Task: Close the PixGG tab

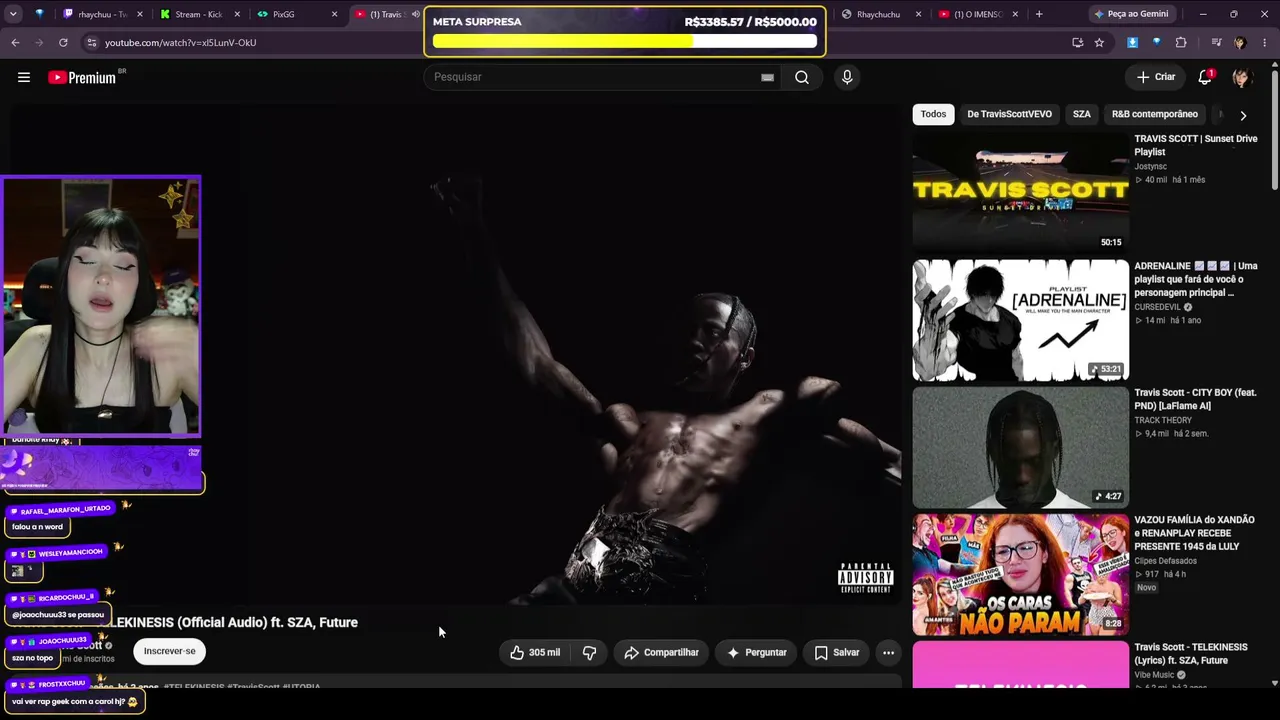Action: [334, 14]
